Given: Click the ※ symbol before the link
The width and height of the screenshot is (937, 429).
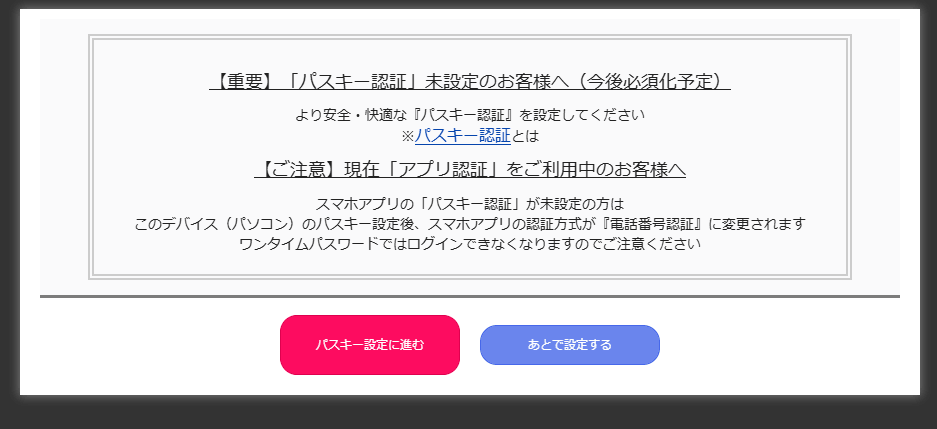Looking at the screenshot, I should pyautogui.click(x=408, y=136).
